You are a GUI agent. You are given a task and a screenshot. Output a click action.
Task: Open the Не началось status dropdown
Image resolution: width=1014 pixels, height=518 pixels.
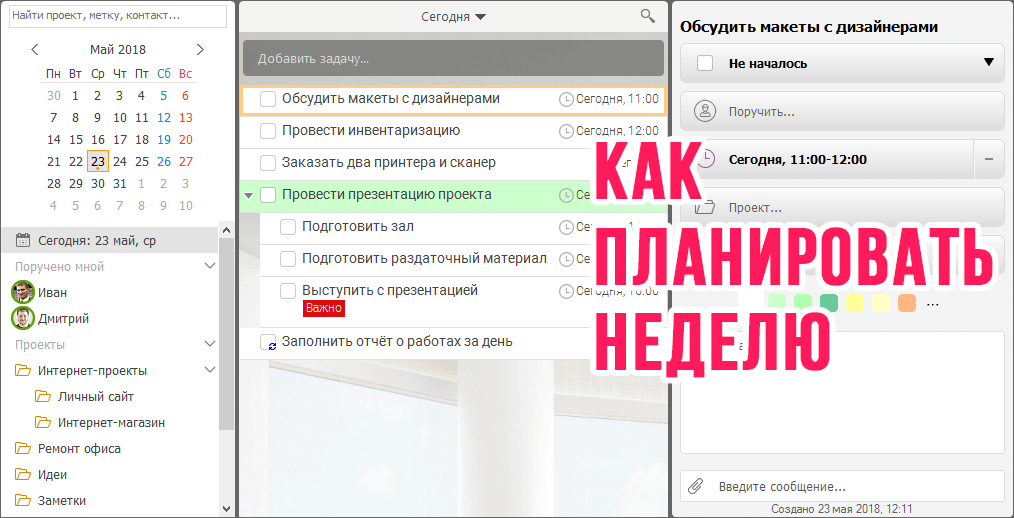988,63
